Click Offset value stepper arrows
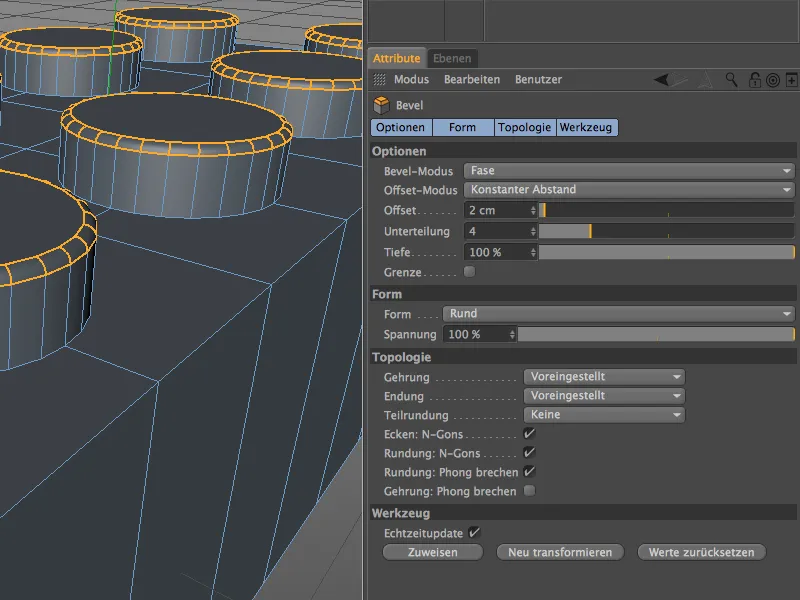The width and height of the screenshot is (800, 600). coord(533,210)
